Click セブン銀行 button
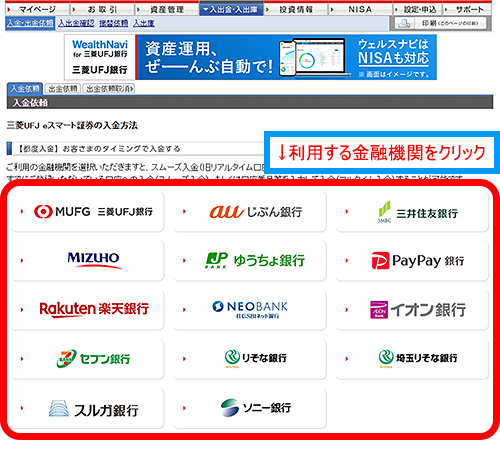 (x=87, y=358)
